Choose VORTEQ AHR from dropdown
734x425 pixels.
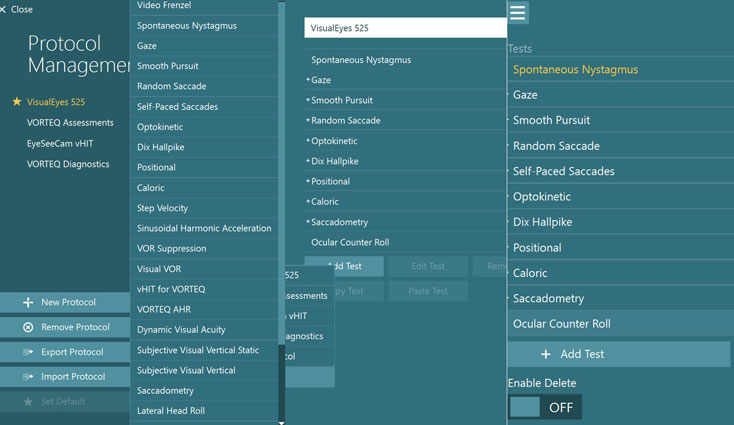[204, 309]
